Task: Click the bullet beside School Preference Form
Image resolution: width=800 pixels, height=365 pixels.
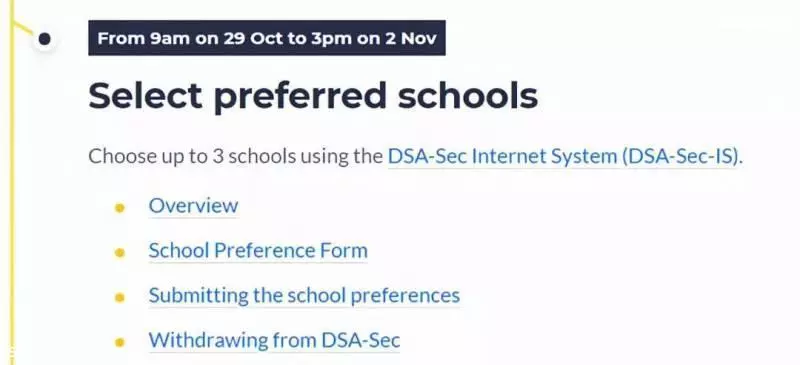Action: click(119, 253)
